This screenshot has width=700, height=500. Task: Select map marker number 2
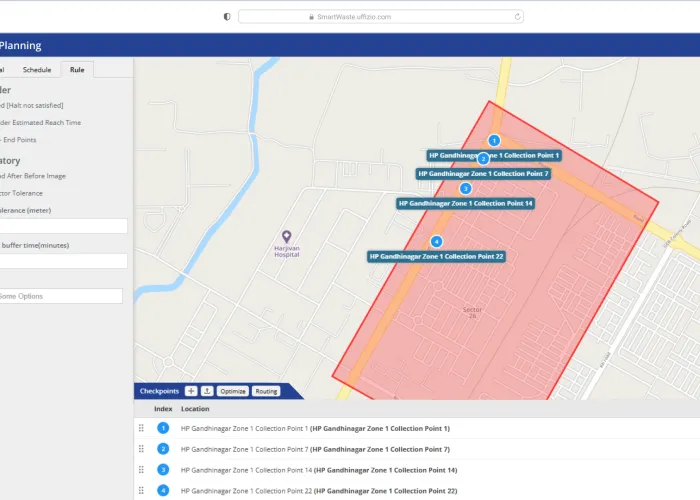pyautogui.click(x=483, y=159)
